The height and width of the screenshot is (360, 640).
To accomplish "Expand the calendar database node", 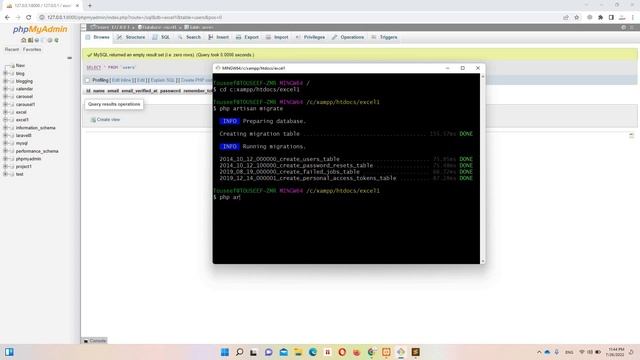I will [x=5, y=89].
